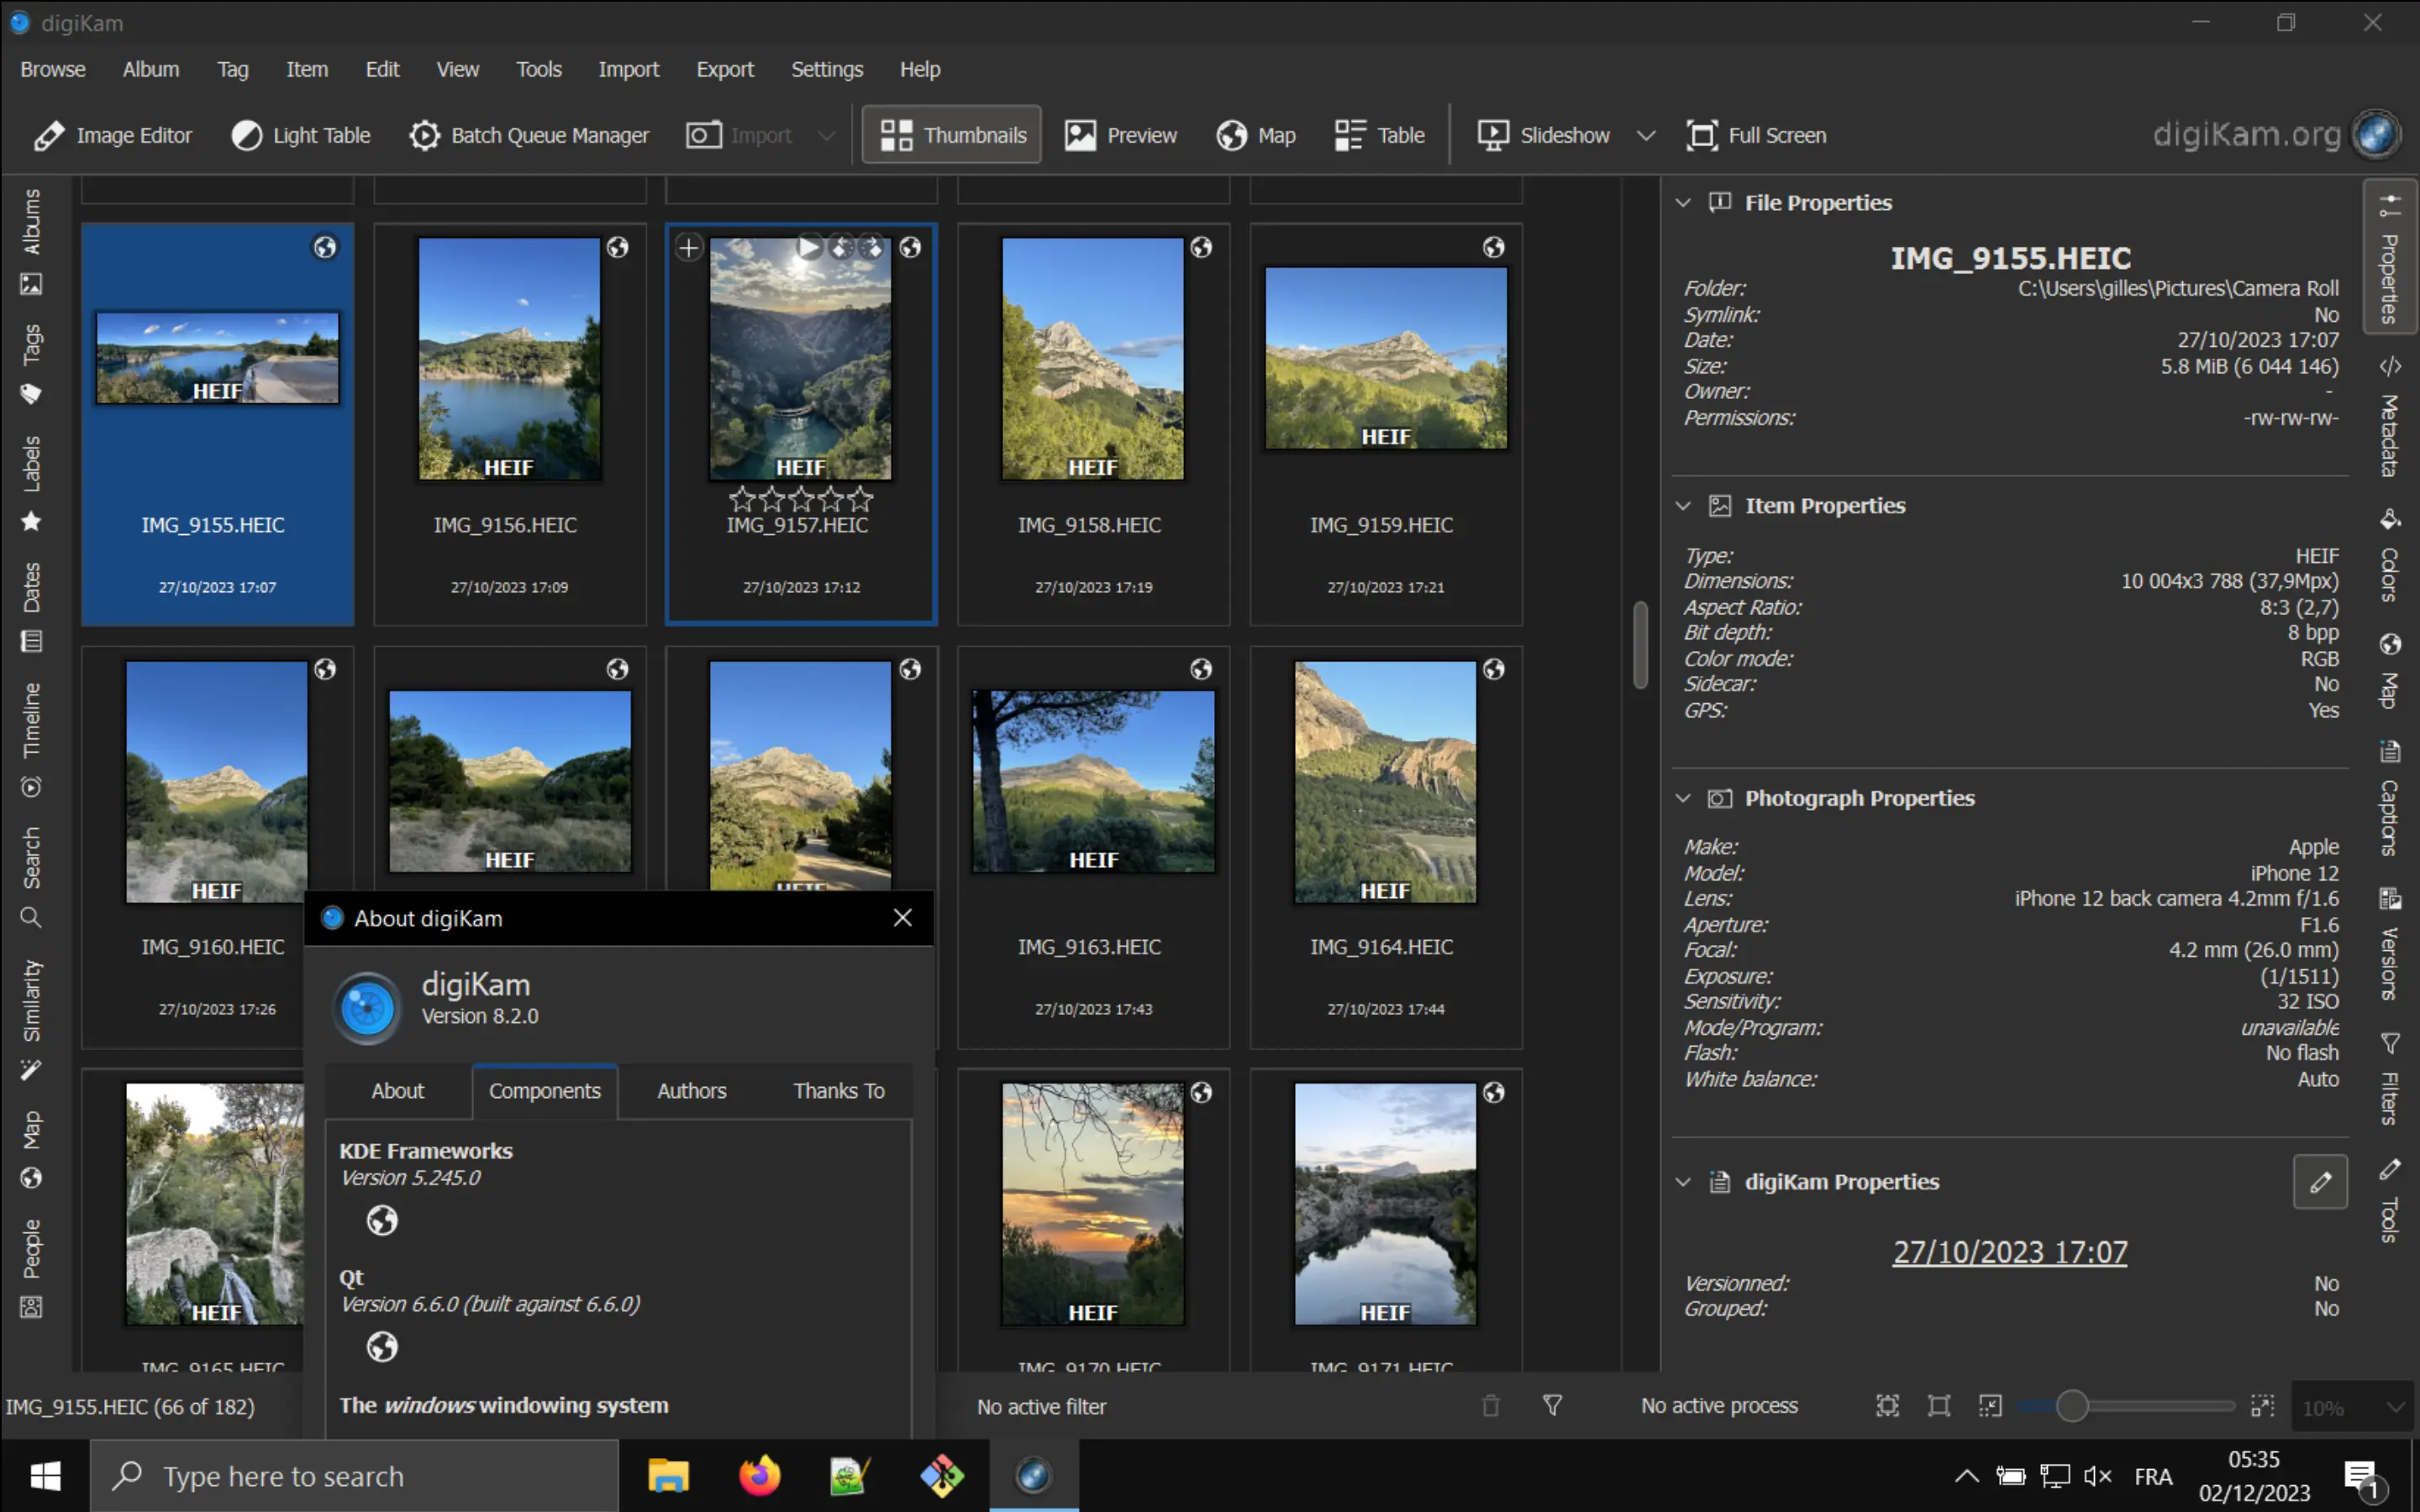Image resolution: width=2420 pixels, height=1512 pixels.
Task: Launch Batch Queue Manager
Action: pyautogui.click(x=529, y=135)
